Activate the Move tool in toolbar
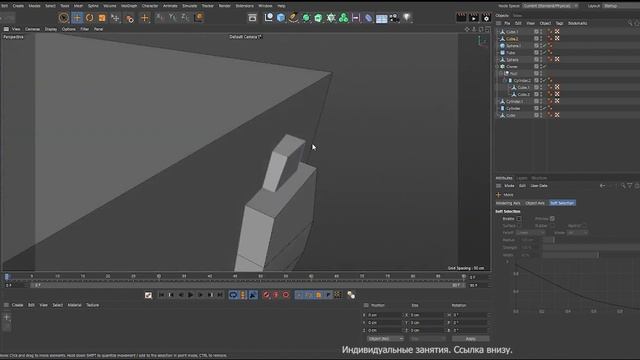This screenshot has width=640, height=360. pos(77,18)
